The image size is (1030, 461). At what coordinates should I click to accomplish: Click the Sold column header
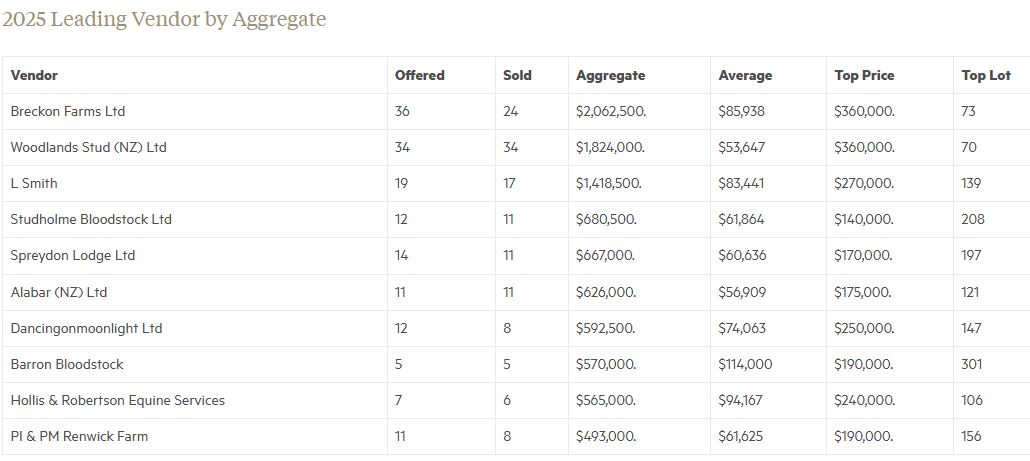pos(517,75)
